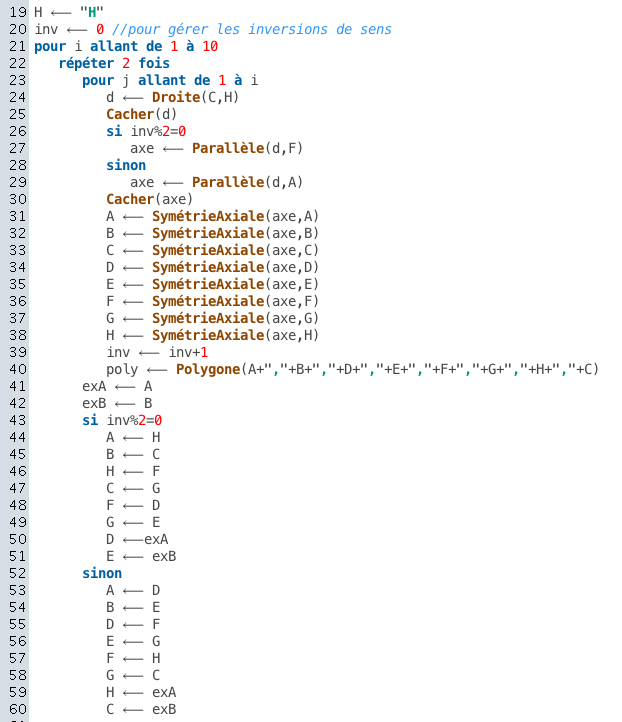Click the 'D ←exA' line 50
Viewport: 622px width, 722px height.
[137, 540]
